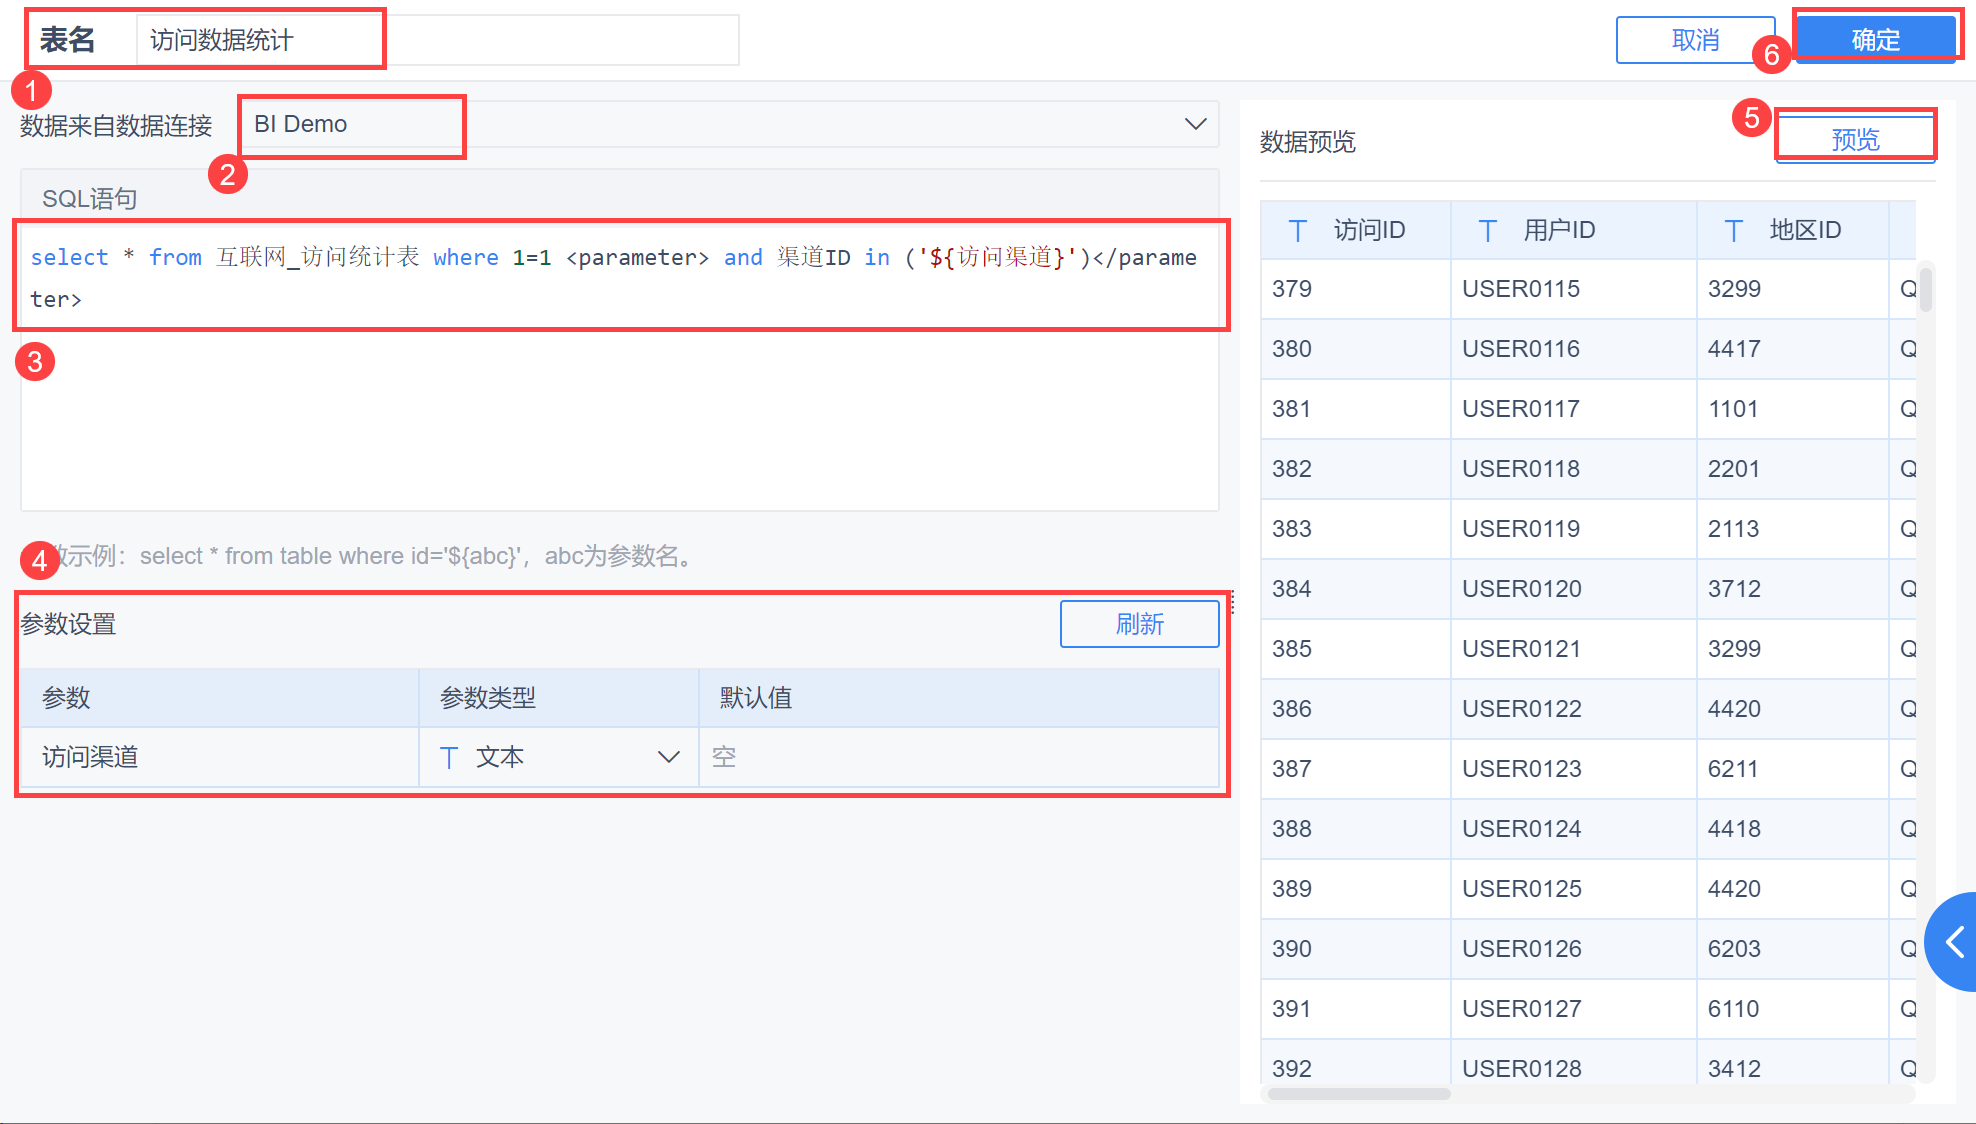This screenshot has height=1124, width=1976.
Task: Click the horizontal scrollbar under data preview
Action: 1358,1094
